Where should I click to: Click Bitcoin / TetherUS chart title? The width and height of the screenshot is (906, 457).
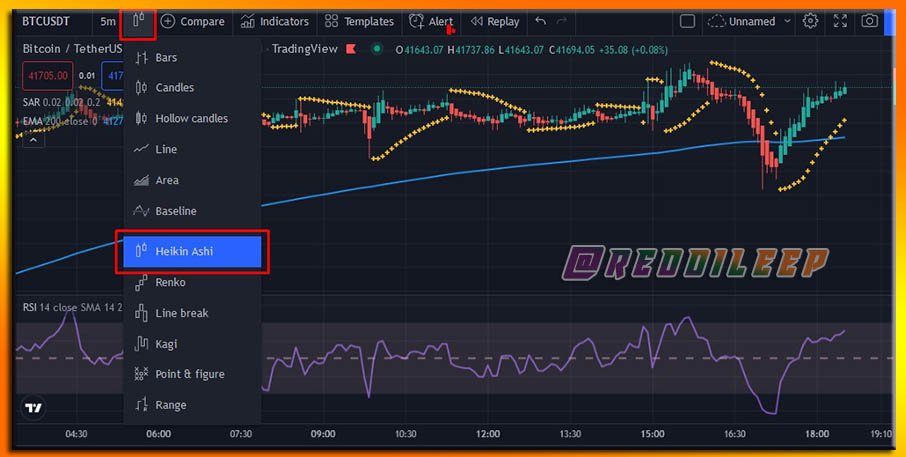72,49
